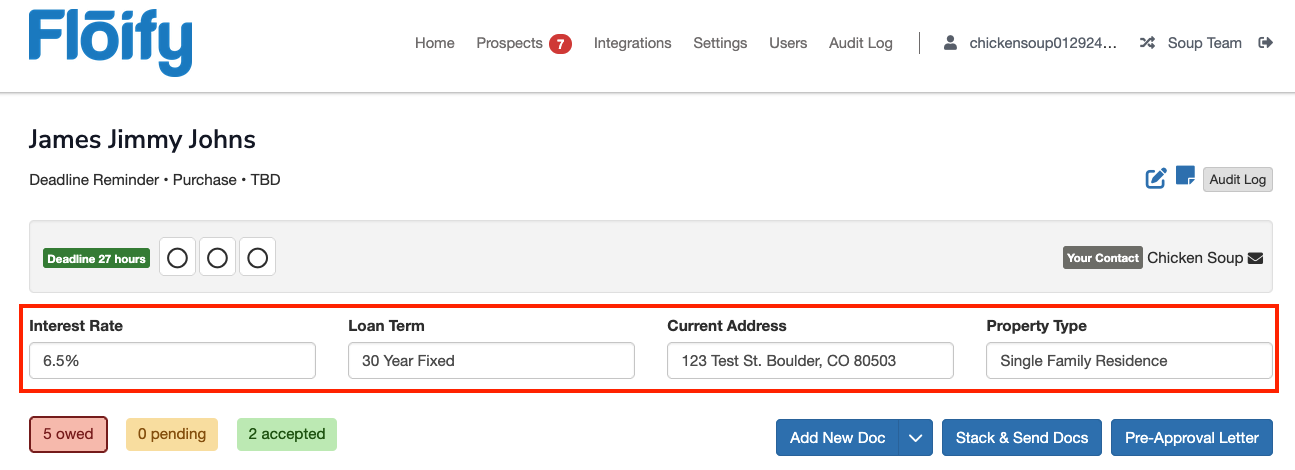Click the logout arrow icon

point(1265,43)
